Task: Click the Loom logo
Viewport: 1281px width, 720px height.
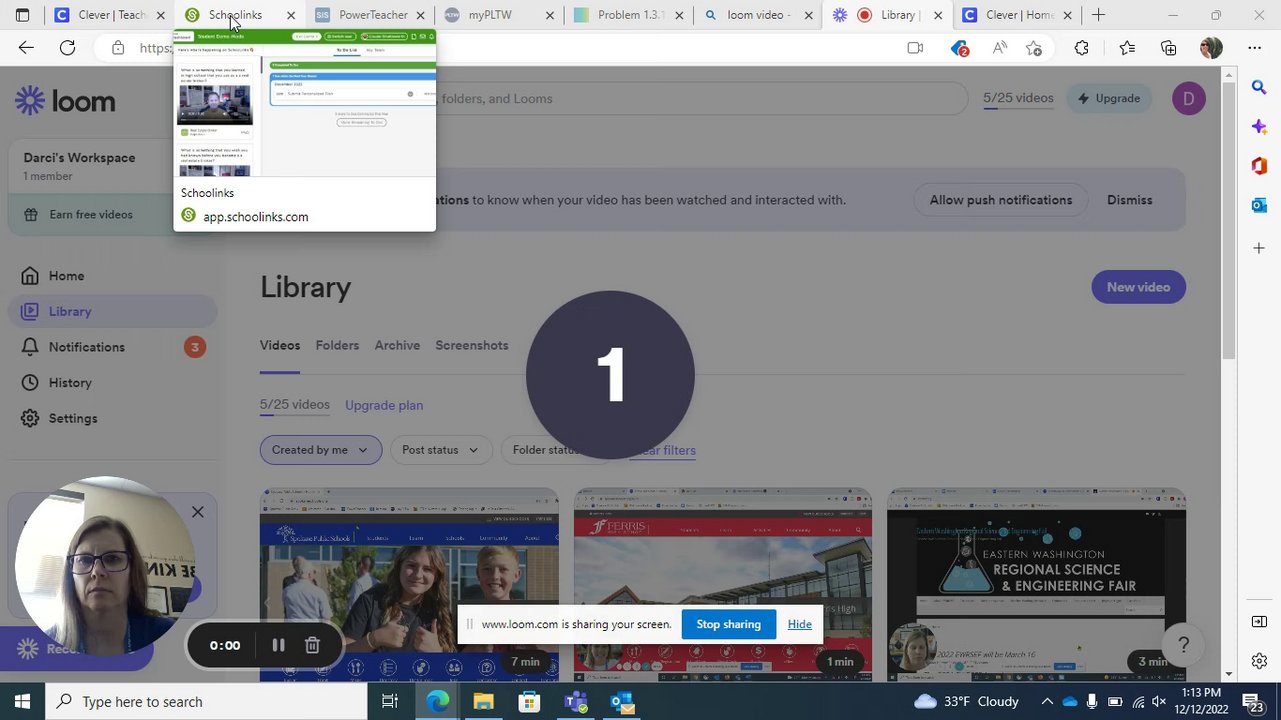Action: point(66,100)
